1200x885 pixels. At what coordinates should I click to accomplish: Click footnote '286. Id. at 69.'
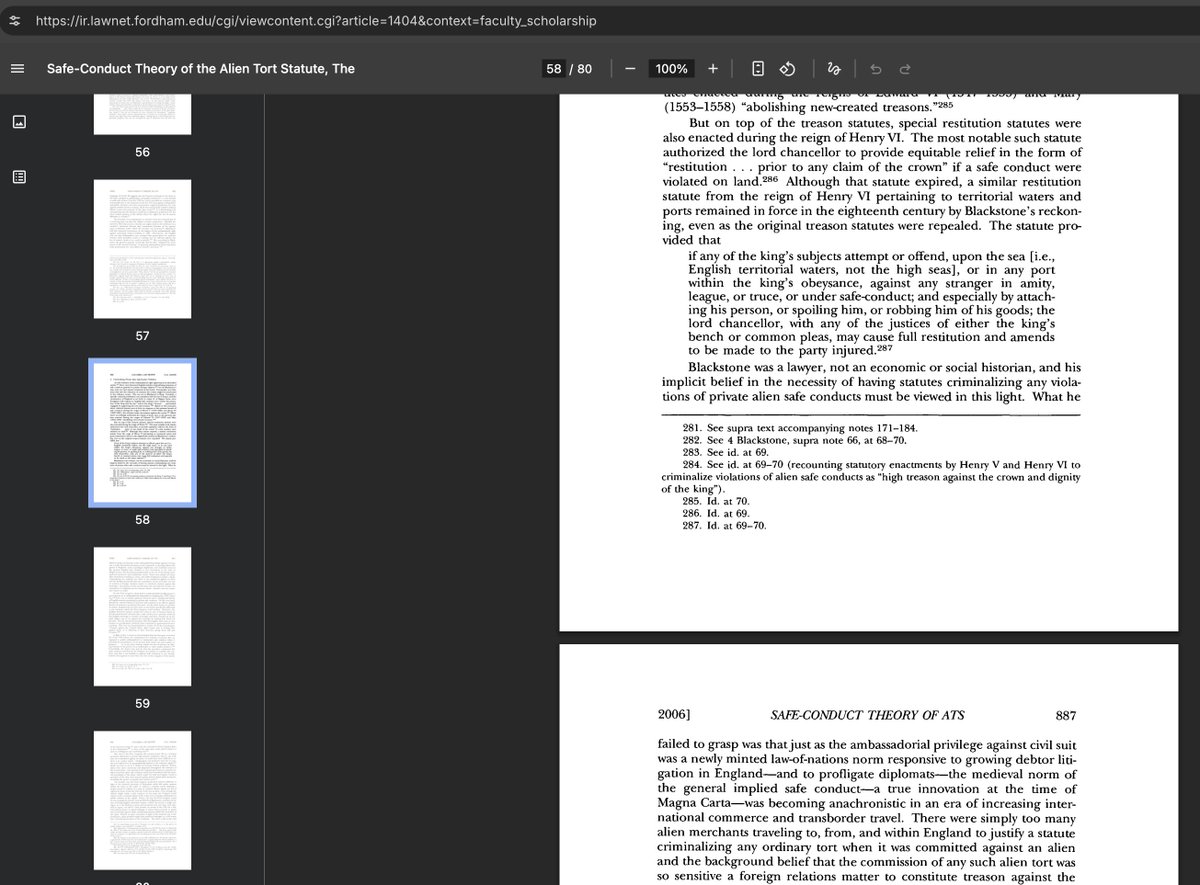(x=715, y=513)
